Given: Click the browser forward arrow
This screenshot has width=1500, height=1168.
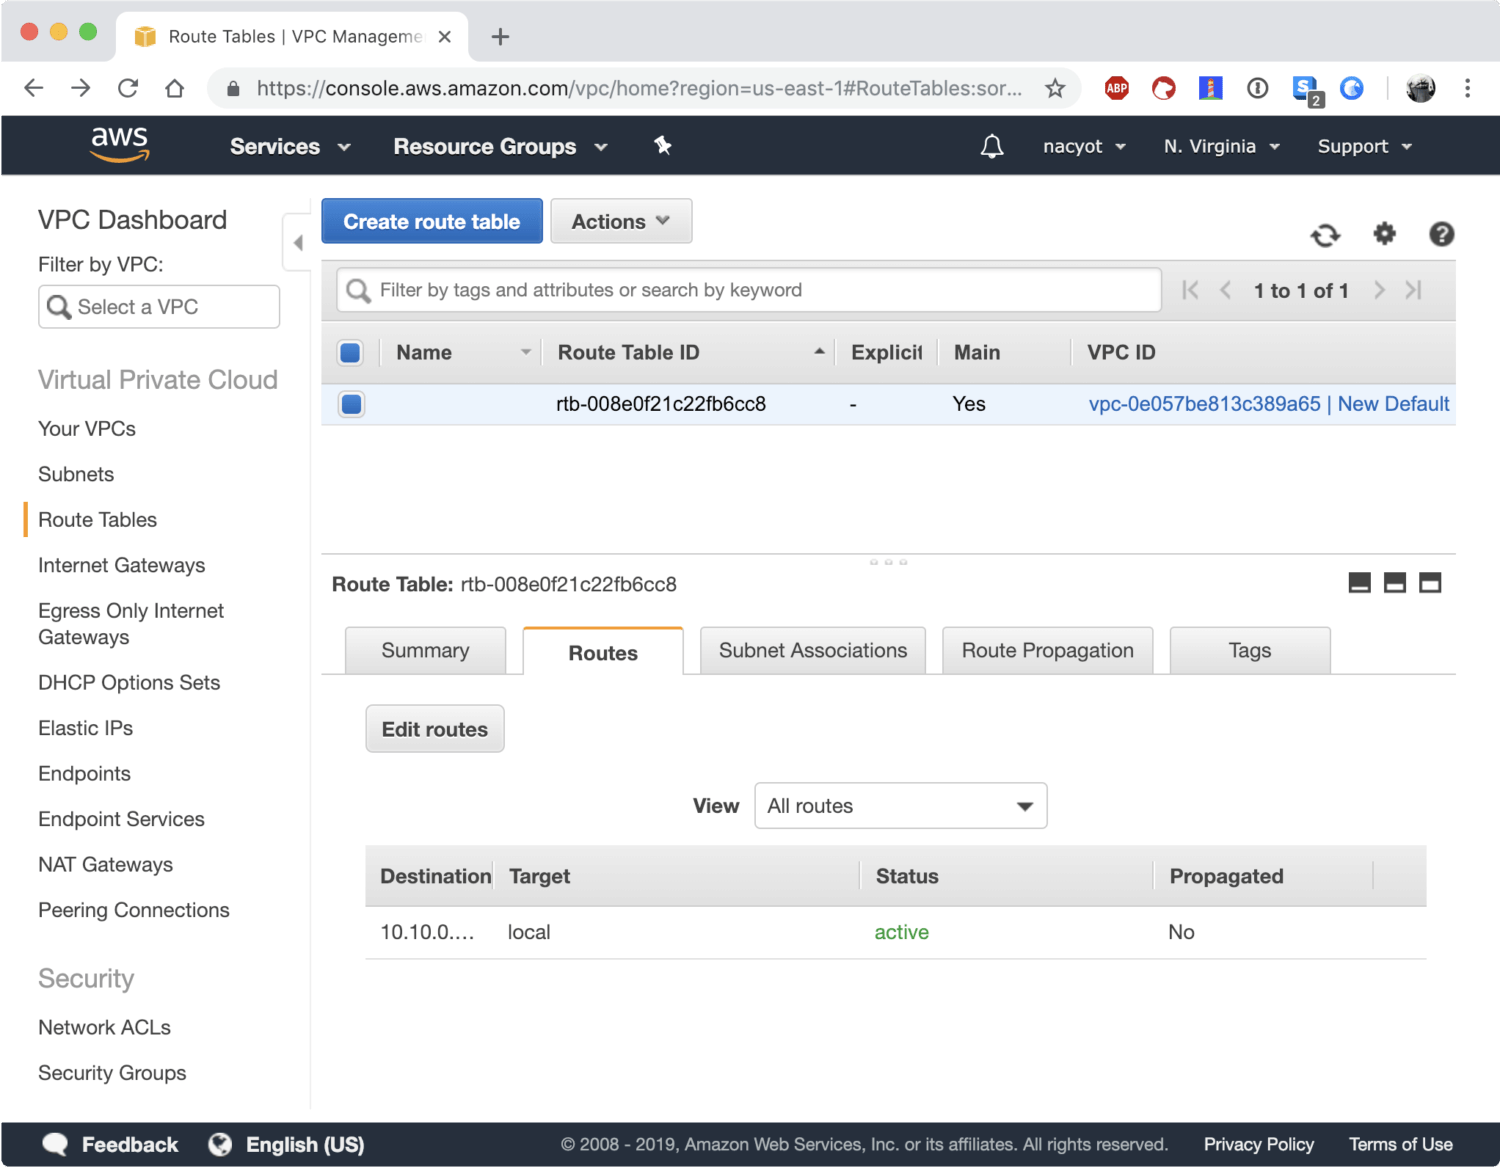Looking at the screenshot, I should (x=81, y=88).
